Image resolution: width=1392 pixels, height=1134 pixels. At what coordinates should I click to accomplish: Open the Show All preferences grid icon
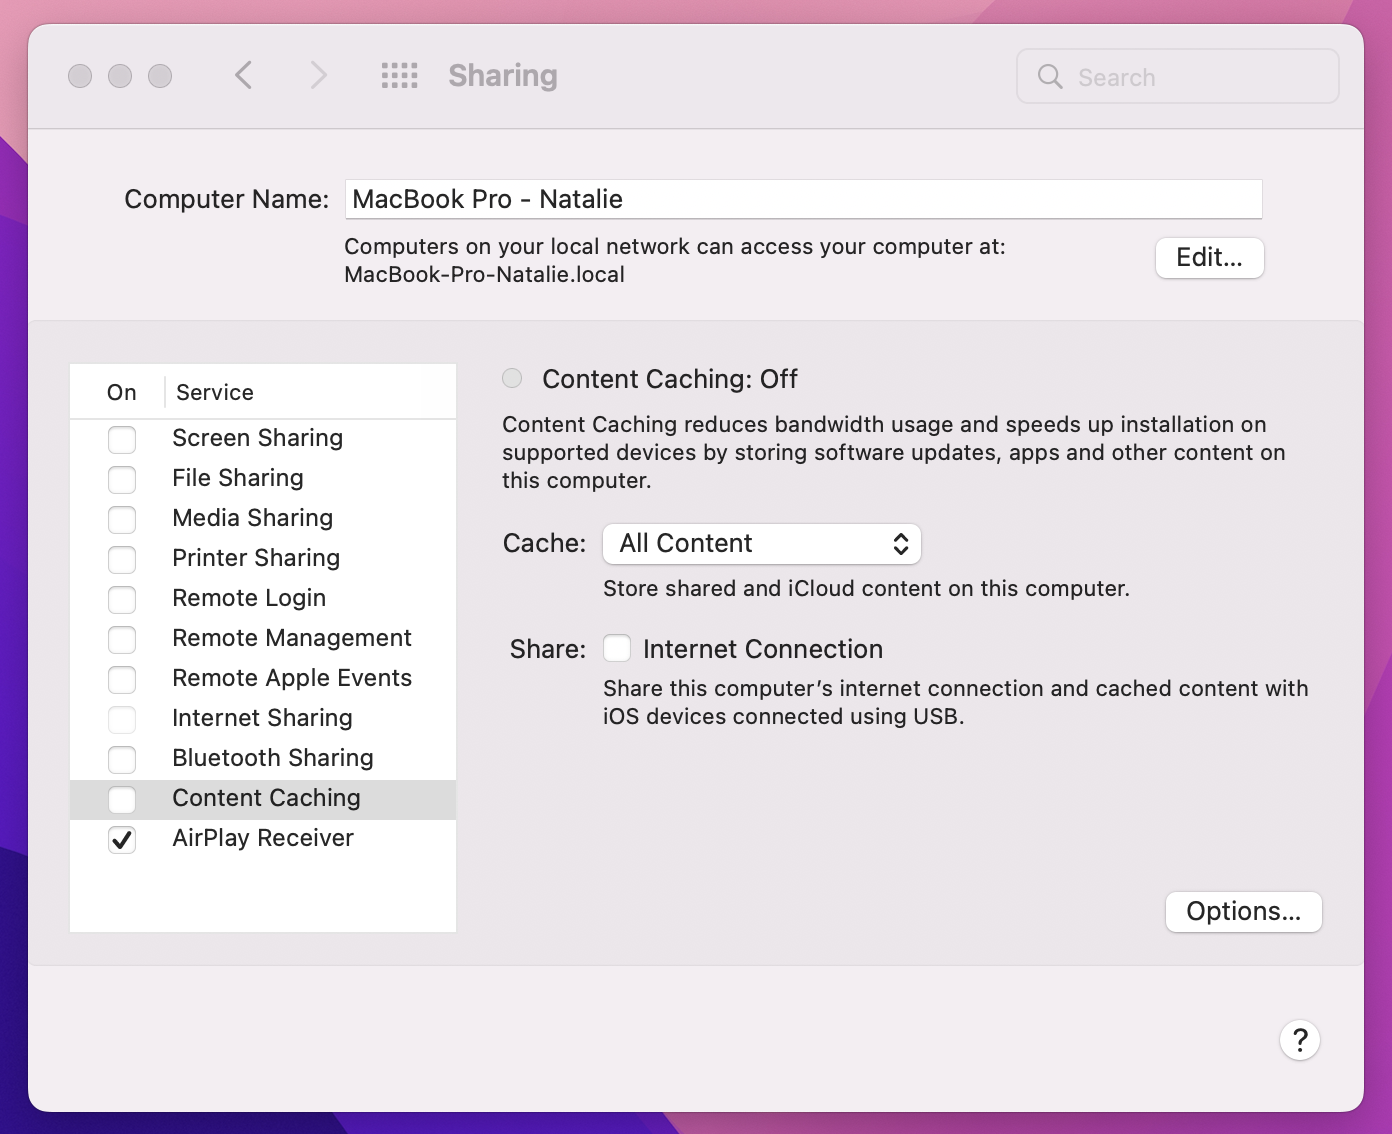[x=399, y=75]
